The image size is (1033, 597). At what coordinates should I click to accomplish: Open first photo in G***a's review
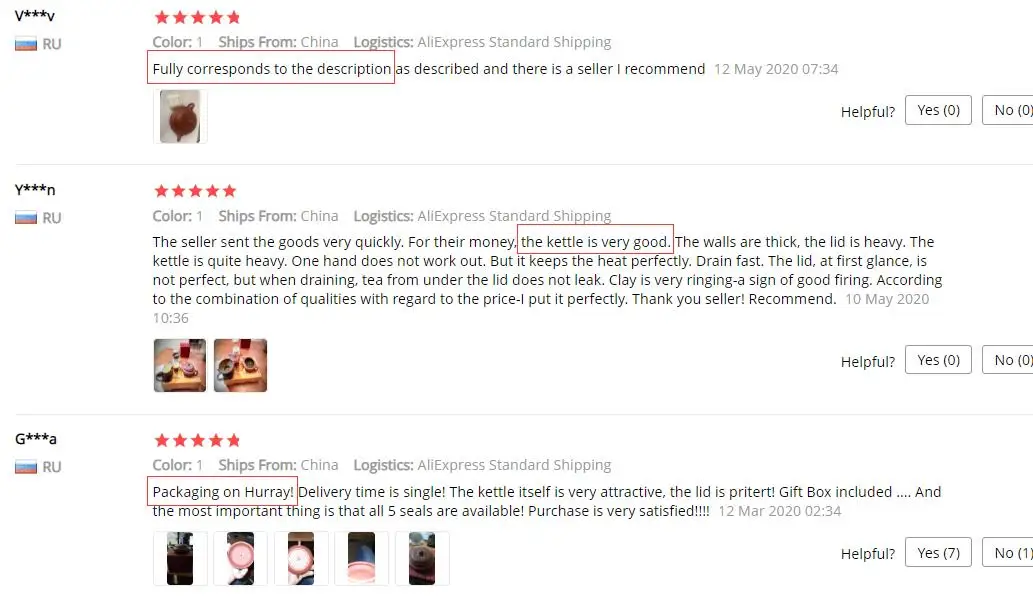click(180, 558)
